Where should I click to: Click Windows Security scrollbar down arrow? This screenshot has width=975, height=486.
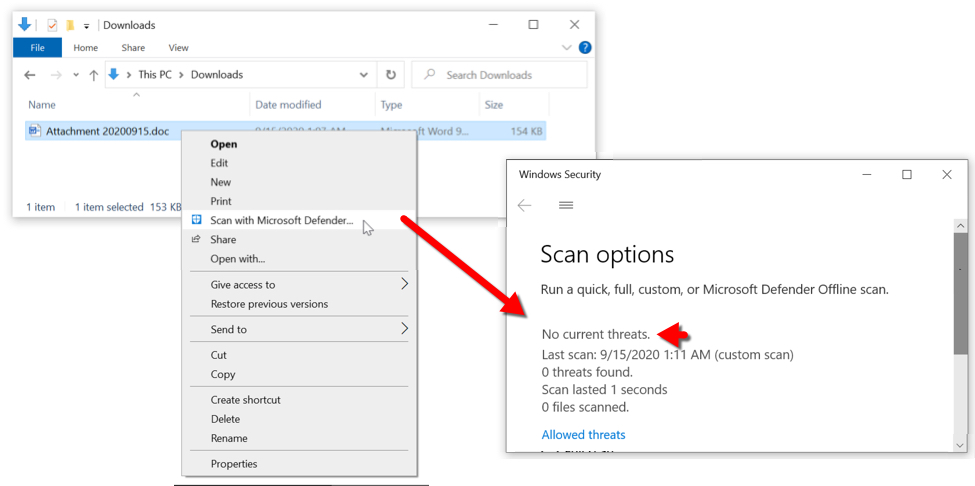[x=960, y=444]
